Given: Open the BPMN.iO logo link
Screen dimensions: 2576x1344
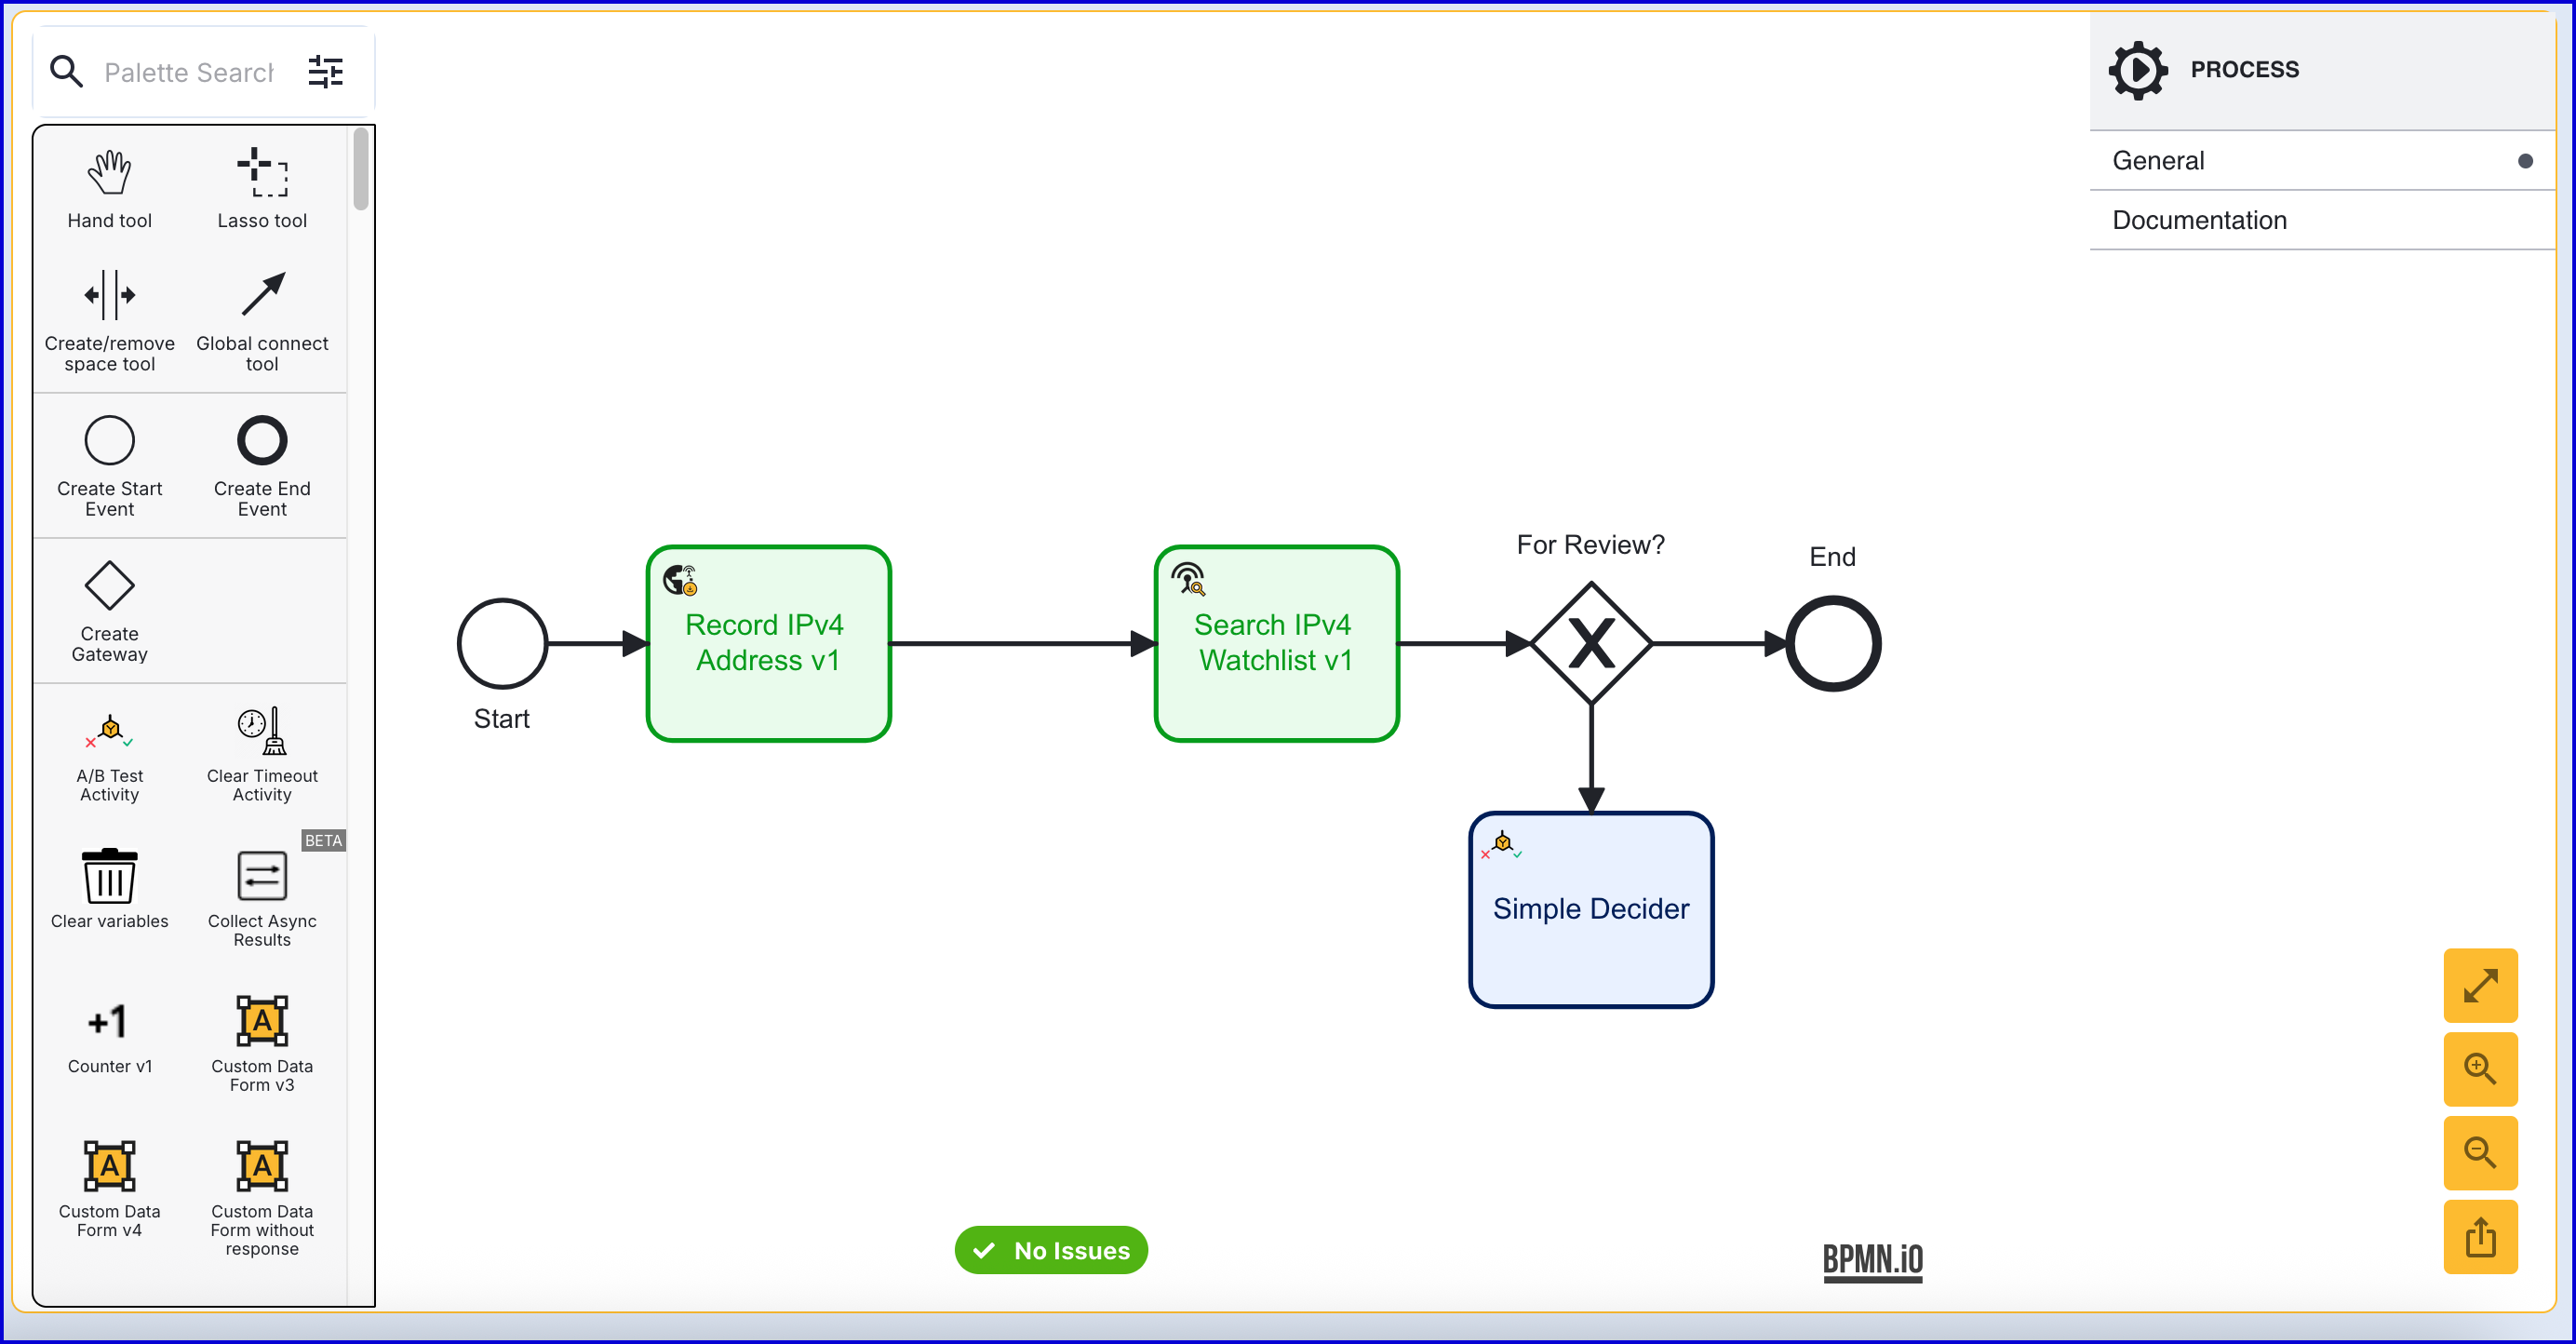Looking at the screenshot, I should (x=1872, y=1260).
